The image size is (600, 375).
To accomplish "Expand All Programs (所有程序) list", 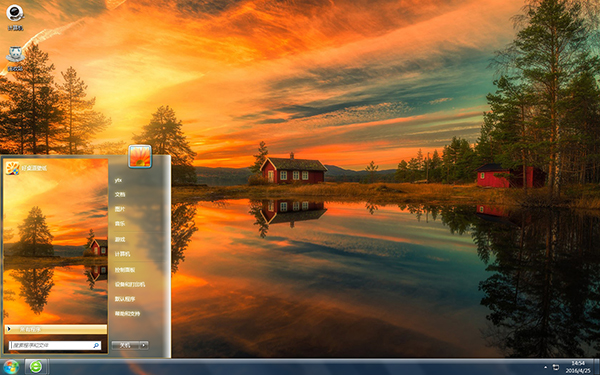I will point(56,329).
